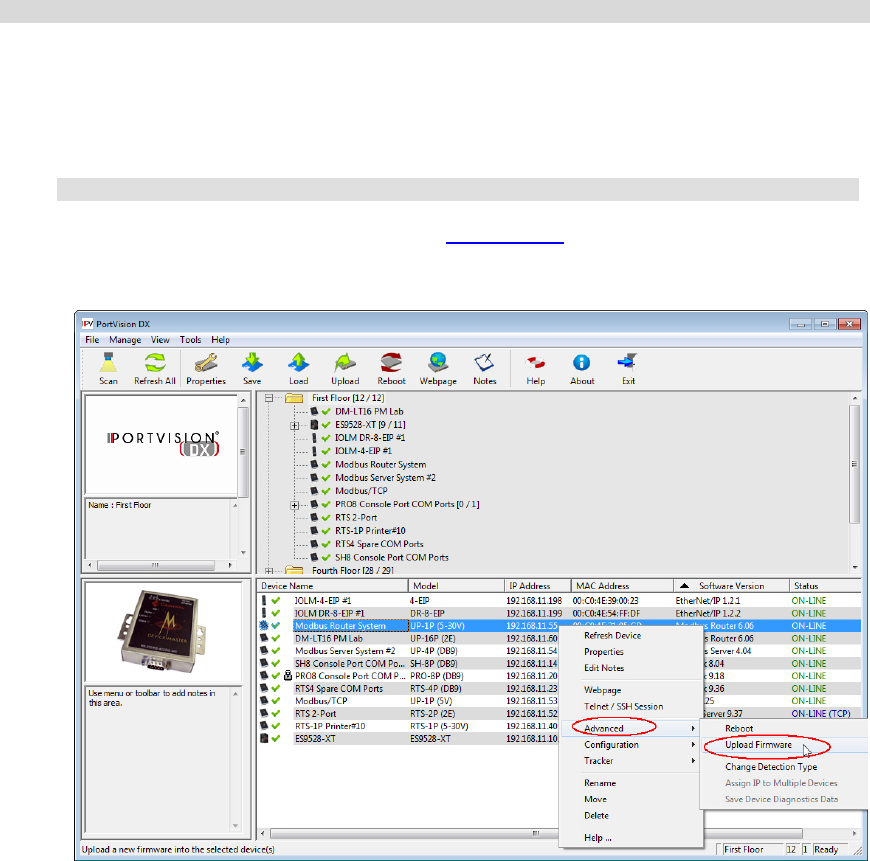Sort by the Device Name column header

[332, 586]
